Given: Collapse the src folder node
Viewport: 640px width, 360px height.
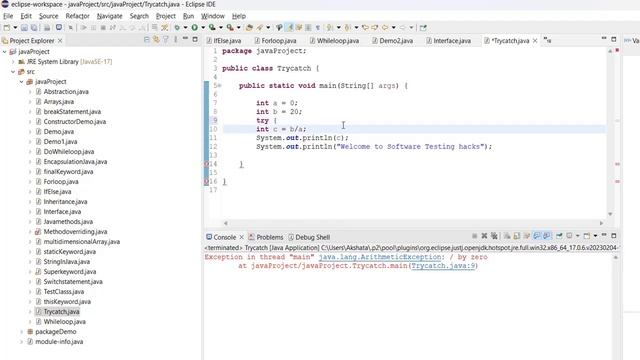Looking at the screenshot, I should pyautogui.click(x=13, y=72).
